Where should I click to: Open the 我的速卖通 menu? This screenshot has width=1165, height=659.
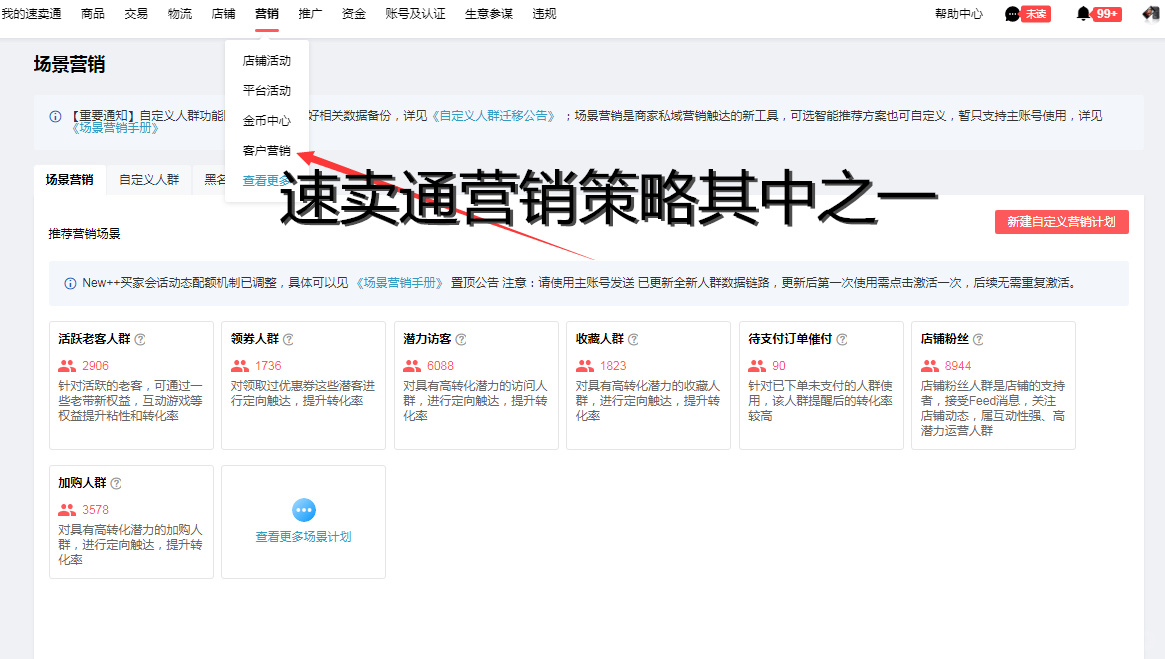31,14
